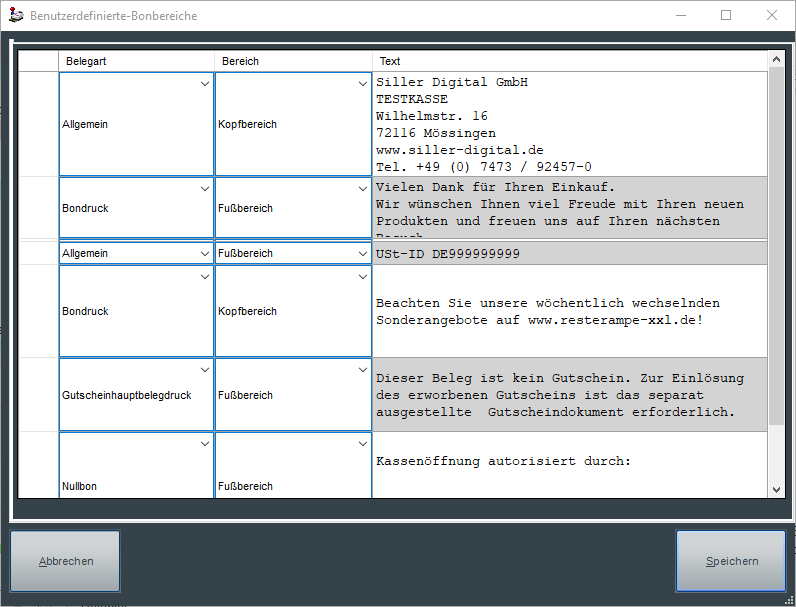Open Belegart dropdown for Gutscheinhauptbelegdruck row
The height and width of the screenshot is (607, 796).
[204, 370]
